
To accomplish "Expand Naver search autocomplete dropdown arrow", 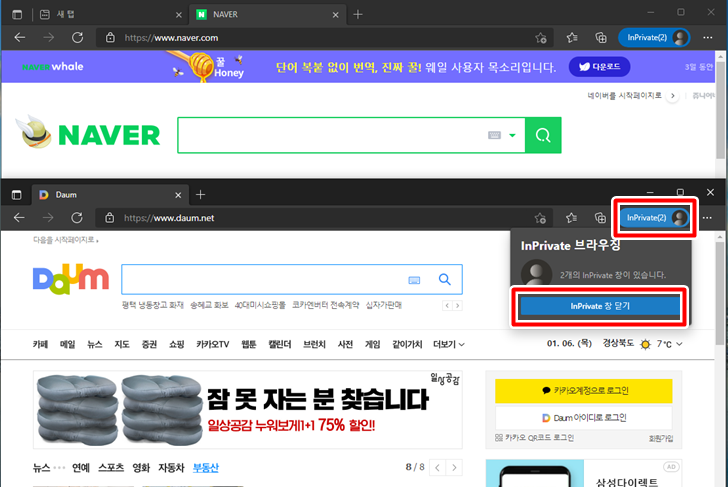I will pos(512,135).
